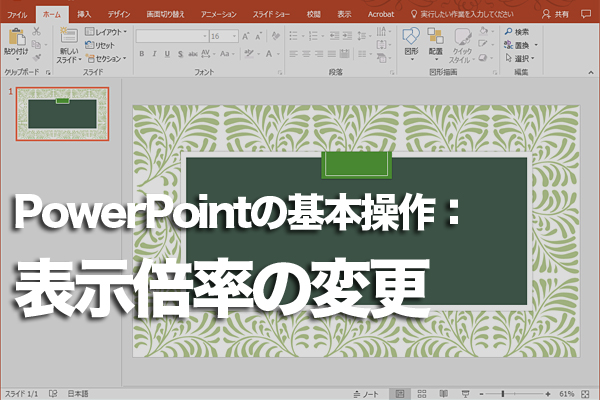The height and width of the screenshot is (400, 600).
Task: Click the Paste (貼り付け) clipboard icon
Action: 17,37
